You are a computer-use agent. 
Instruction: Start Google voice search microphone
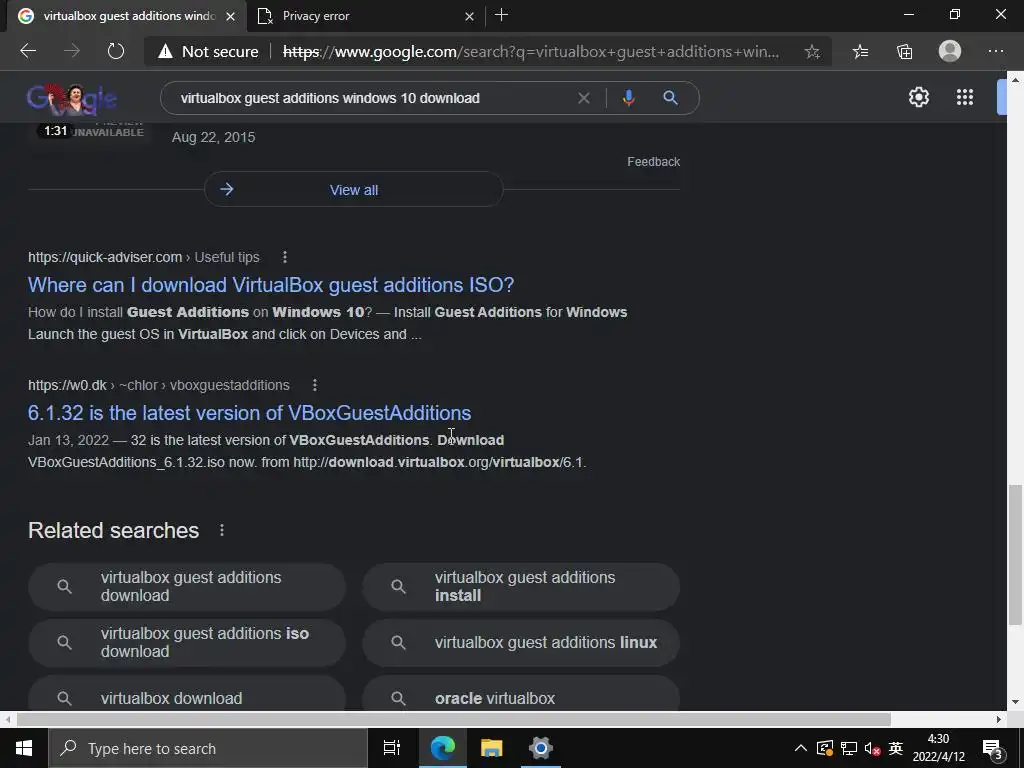(x=628, y=98)
